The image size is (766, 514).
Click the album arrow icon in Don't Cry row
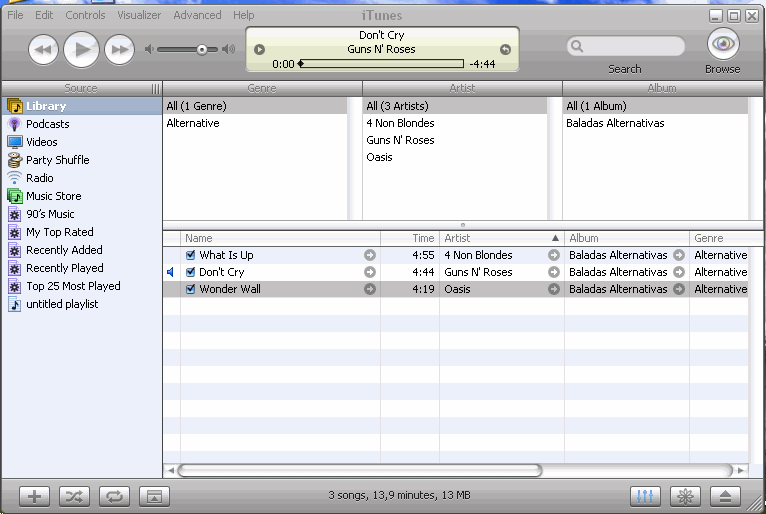coord(679,272)
